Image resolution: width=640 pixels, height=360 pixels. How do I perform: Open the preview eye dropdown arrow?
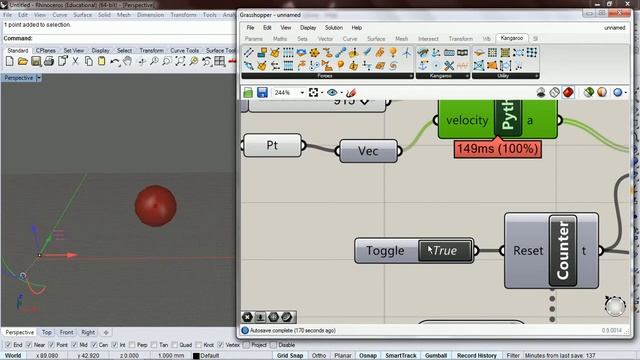pyautogui.click(x=341, y=93)
